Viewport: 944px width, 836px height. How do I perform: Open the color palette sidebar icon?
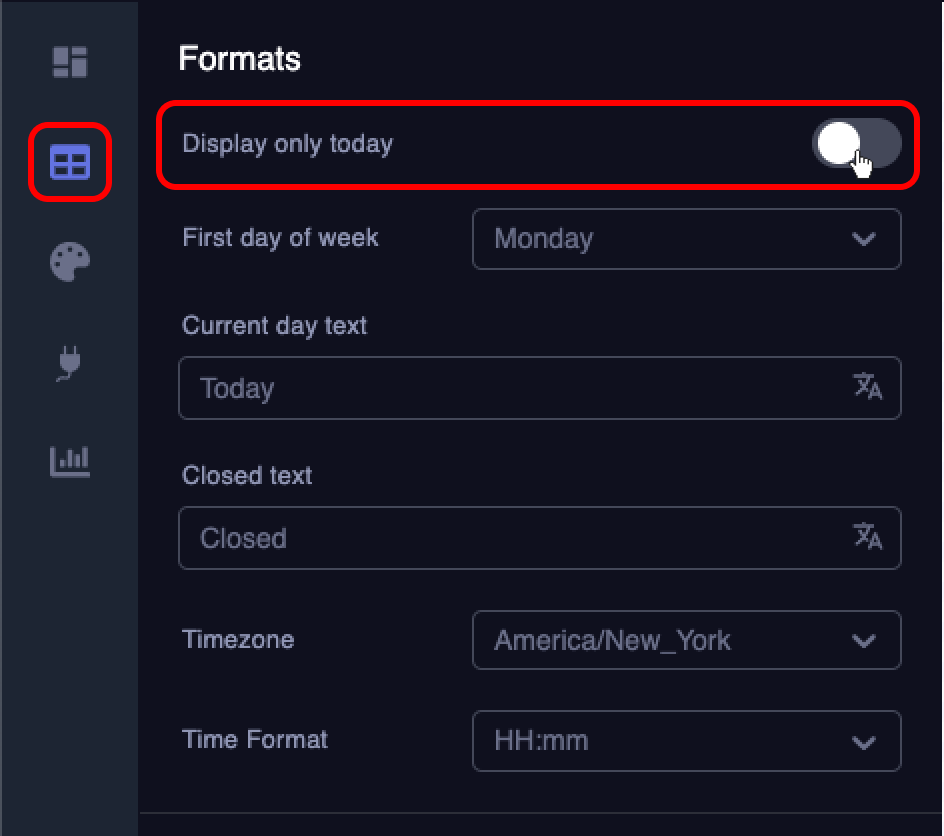70,261
